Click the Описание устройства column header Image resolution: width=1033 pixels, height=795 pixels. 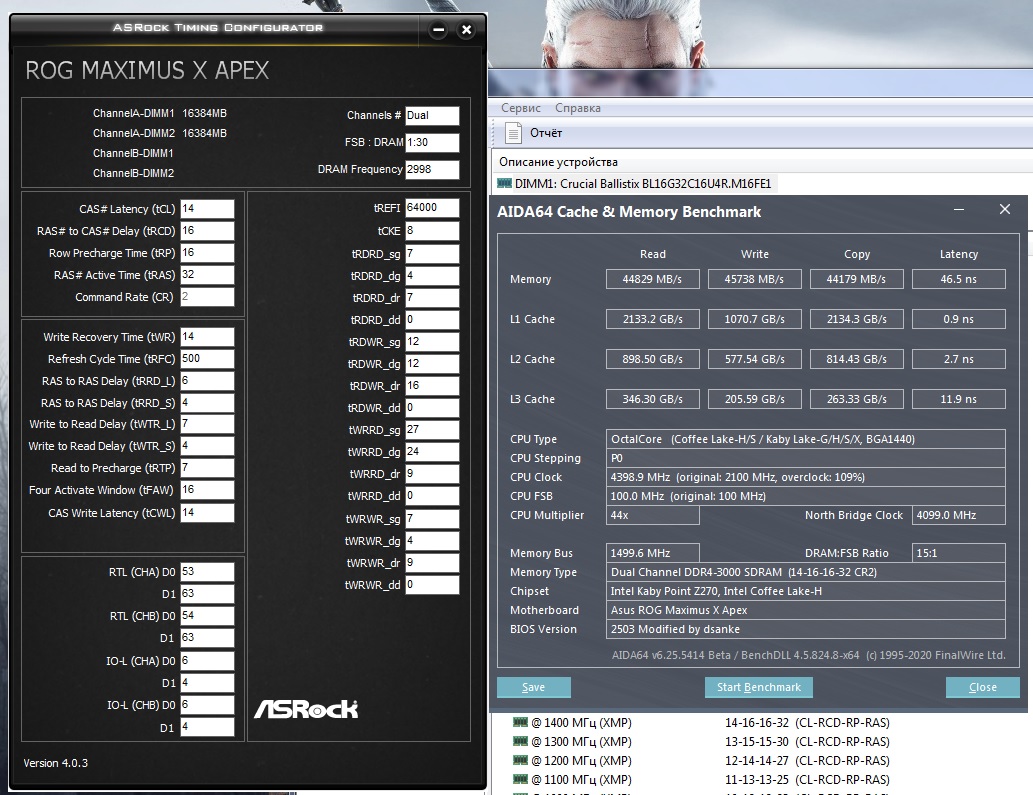tap(558, 162)
